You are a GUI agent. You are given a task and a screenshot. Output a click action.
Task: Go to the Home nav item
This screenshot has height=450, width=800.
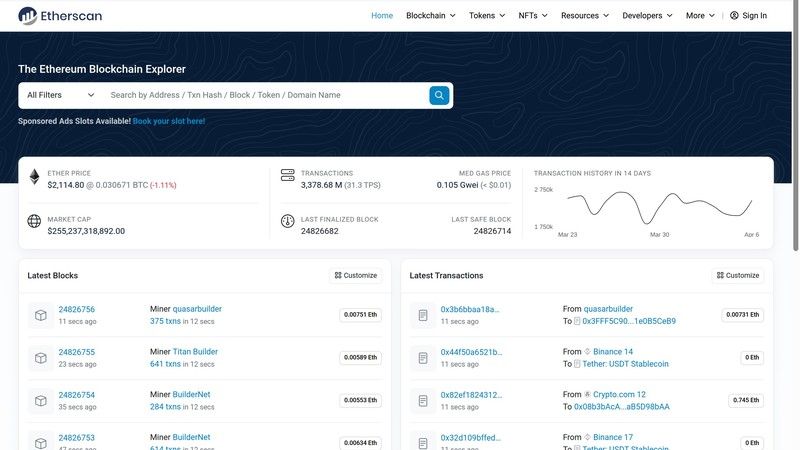[x=382, y=15]
